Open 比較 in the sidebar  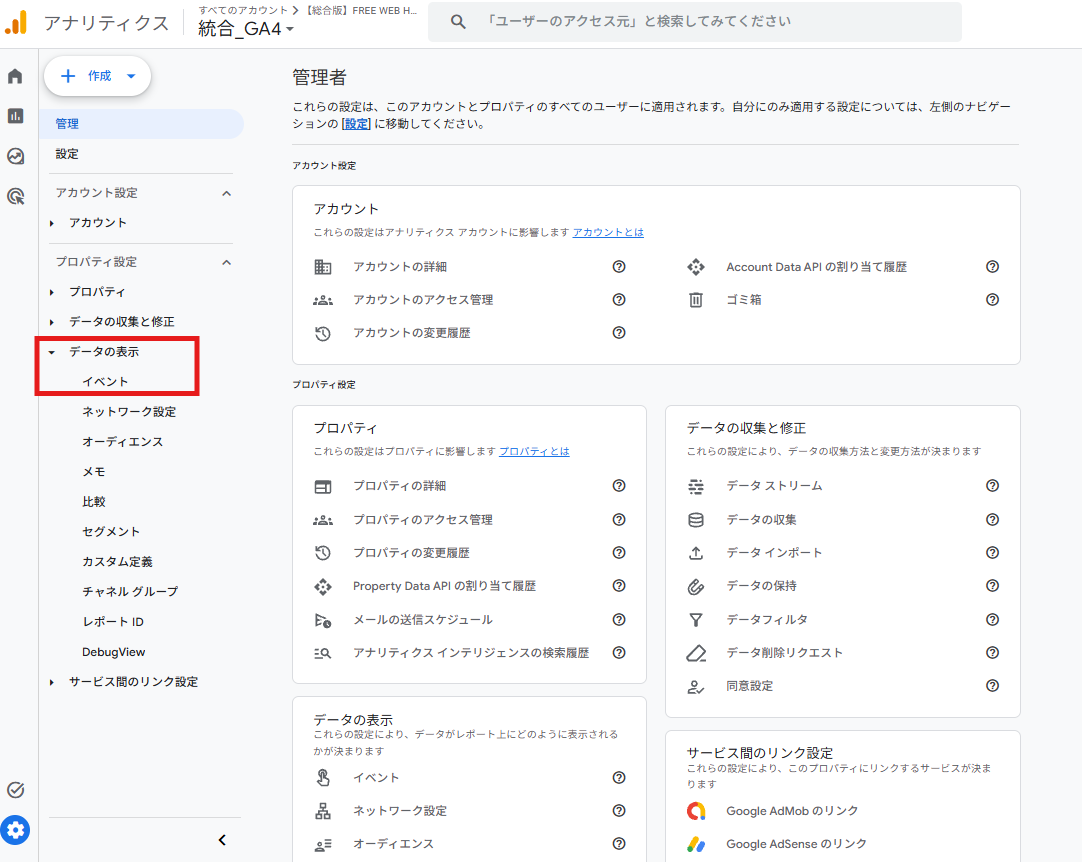(x=94, y=502)
